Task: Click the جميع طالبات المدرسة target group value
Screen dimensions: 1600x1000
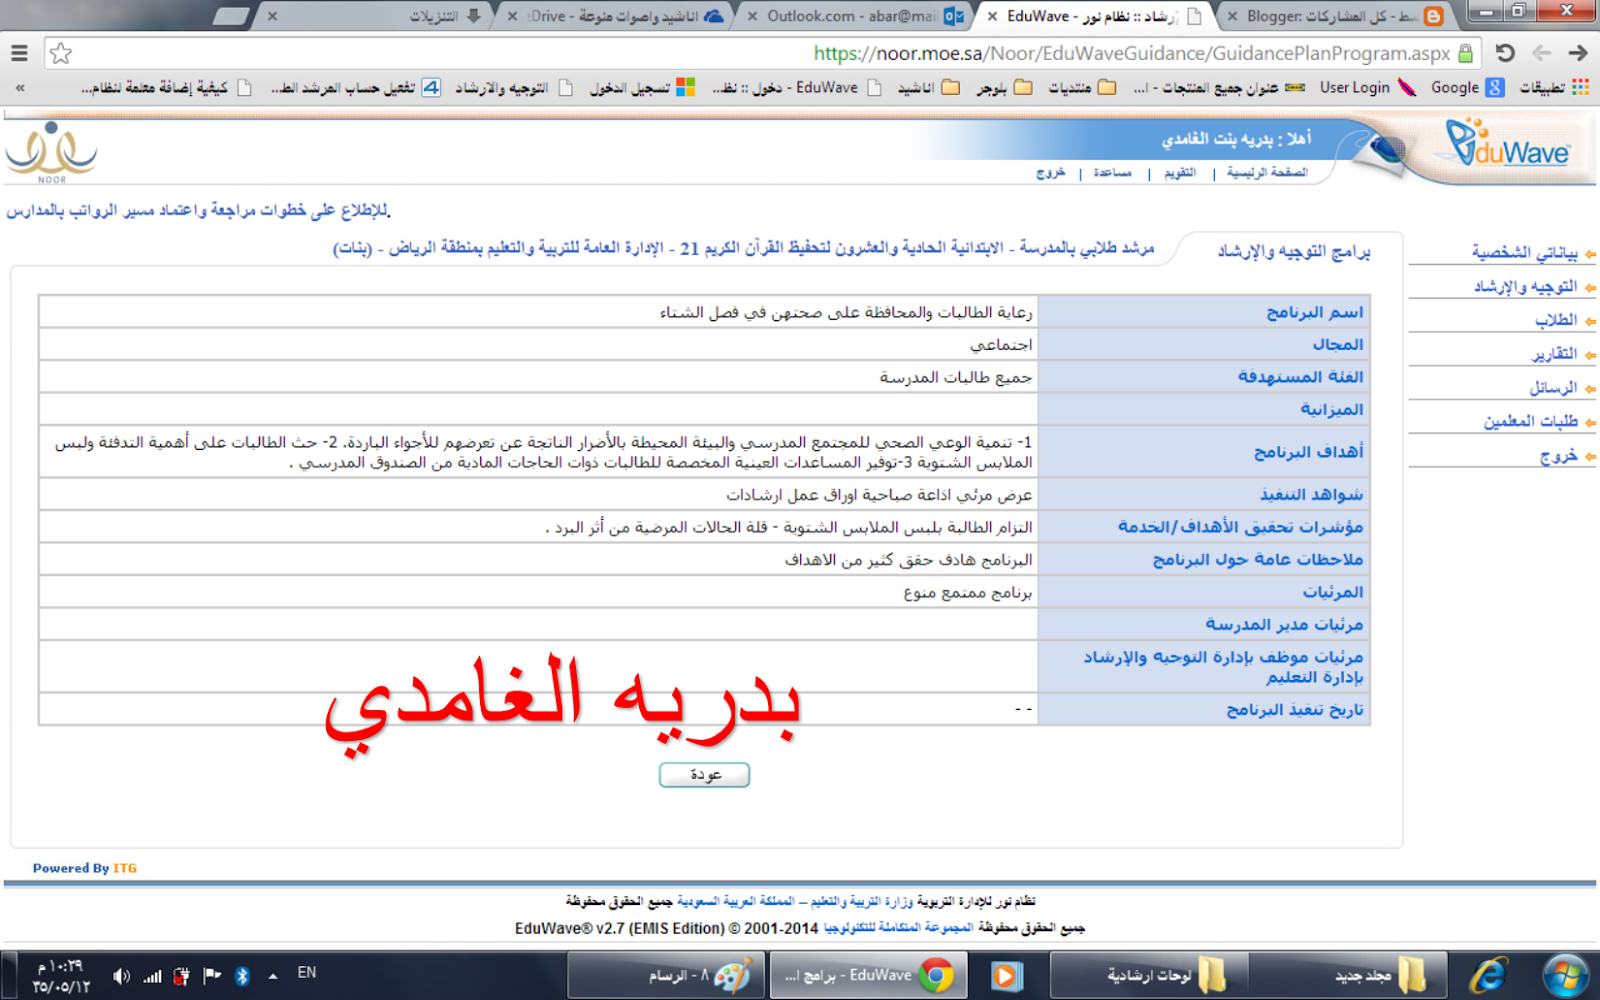Action: tap(956, 377)
